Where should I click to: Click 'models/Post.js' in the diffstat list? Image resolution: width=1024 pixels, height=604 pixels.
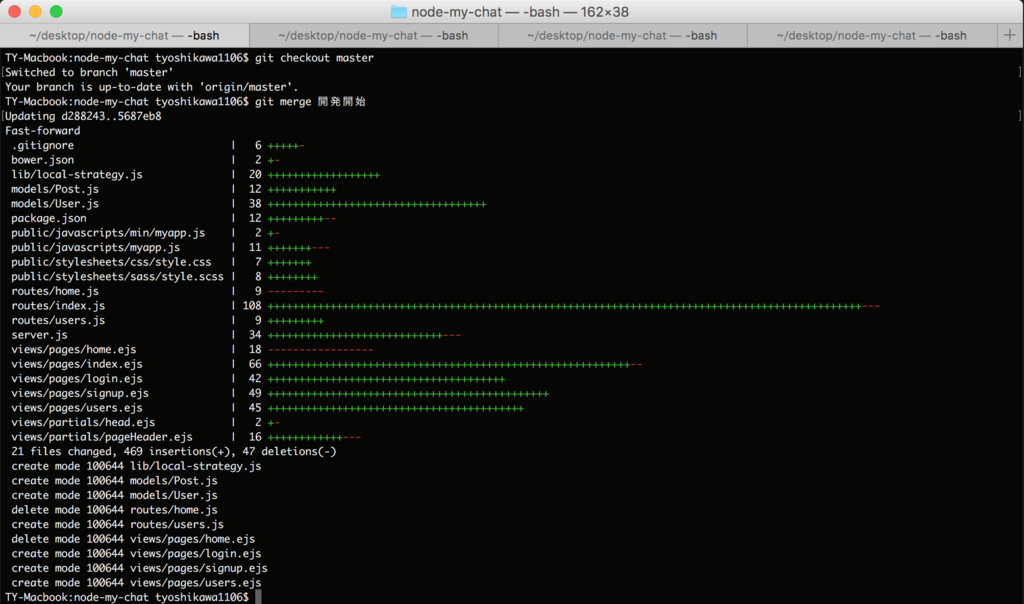point(55,189)
